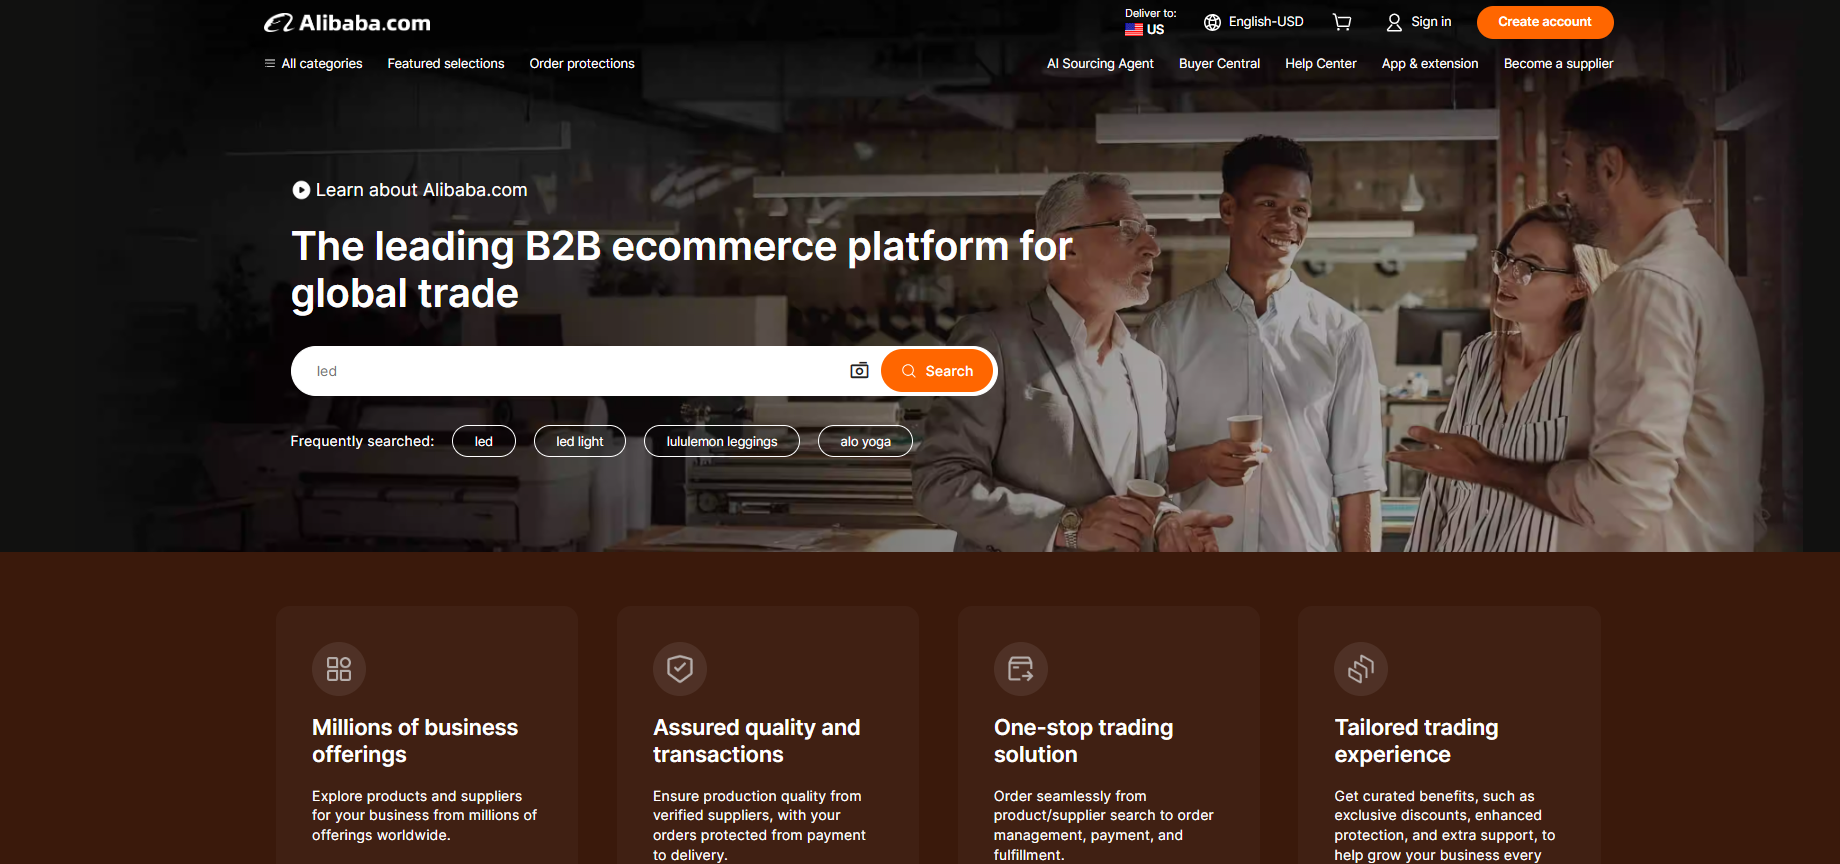
Task: Click the globe language icon
Action: 1212,22
